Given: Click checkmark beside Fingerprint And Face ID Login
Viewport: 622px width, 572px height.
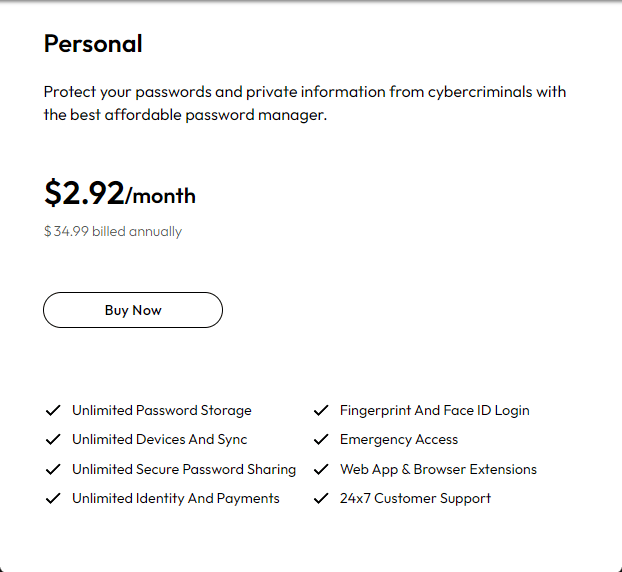Looking at the screenshot, I should point(321,410).
